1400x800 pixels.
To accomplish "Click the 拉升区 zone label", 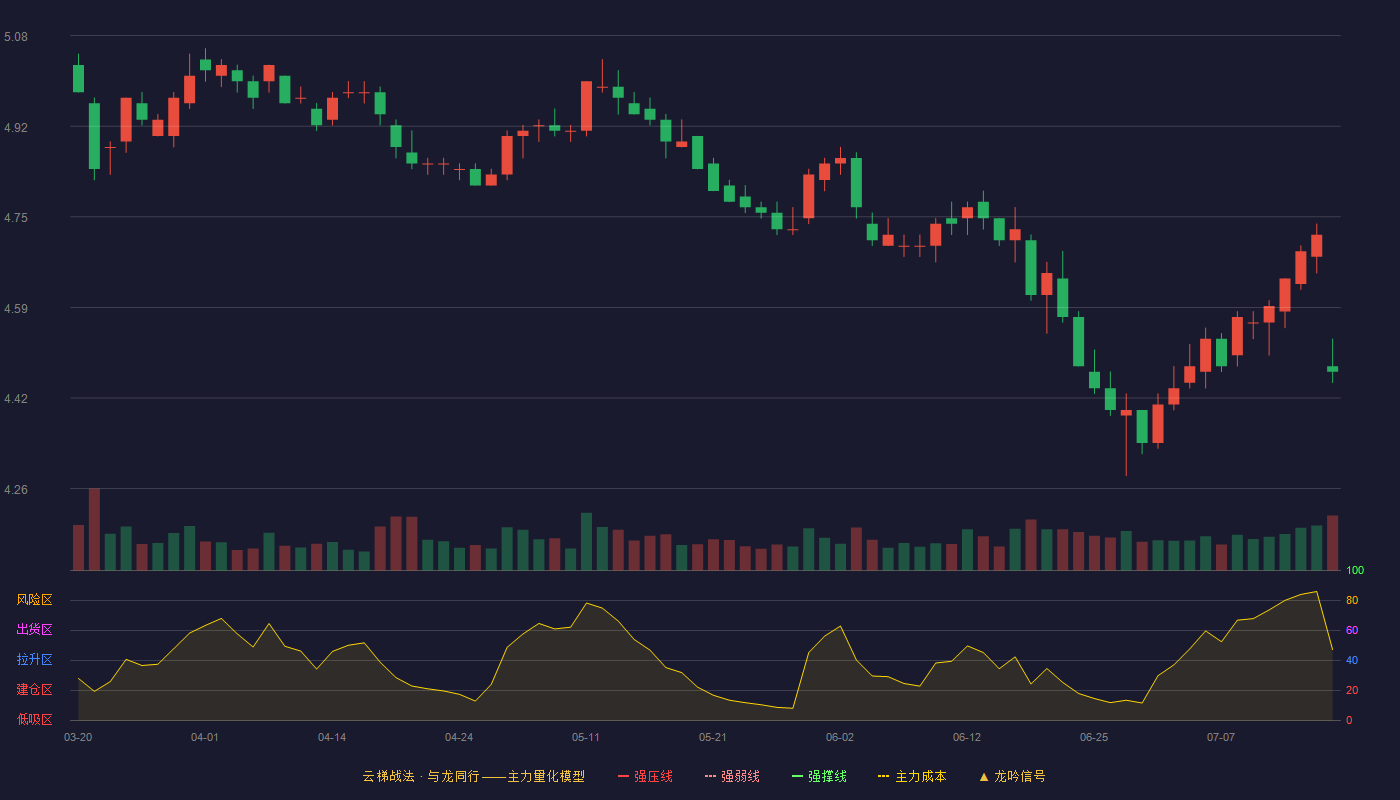I will (34, 660).
